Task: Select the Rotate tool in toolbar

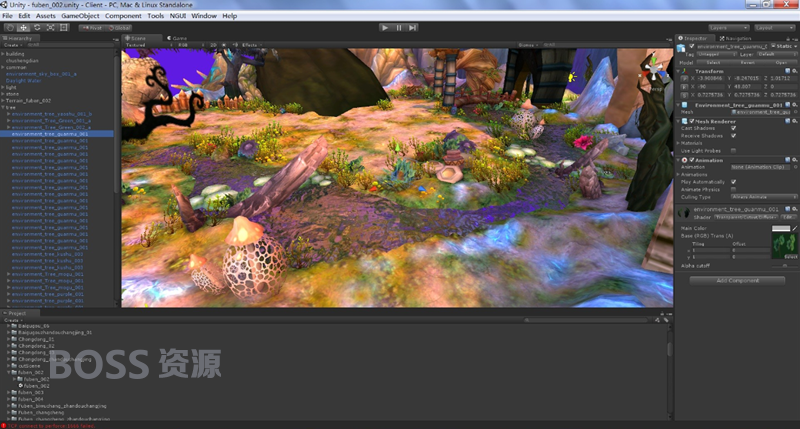Action: pyautogui.click(x=37, y=28)
